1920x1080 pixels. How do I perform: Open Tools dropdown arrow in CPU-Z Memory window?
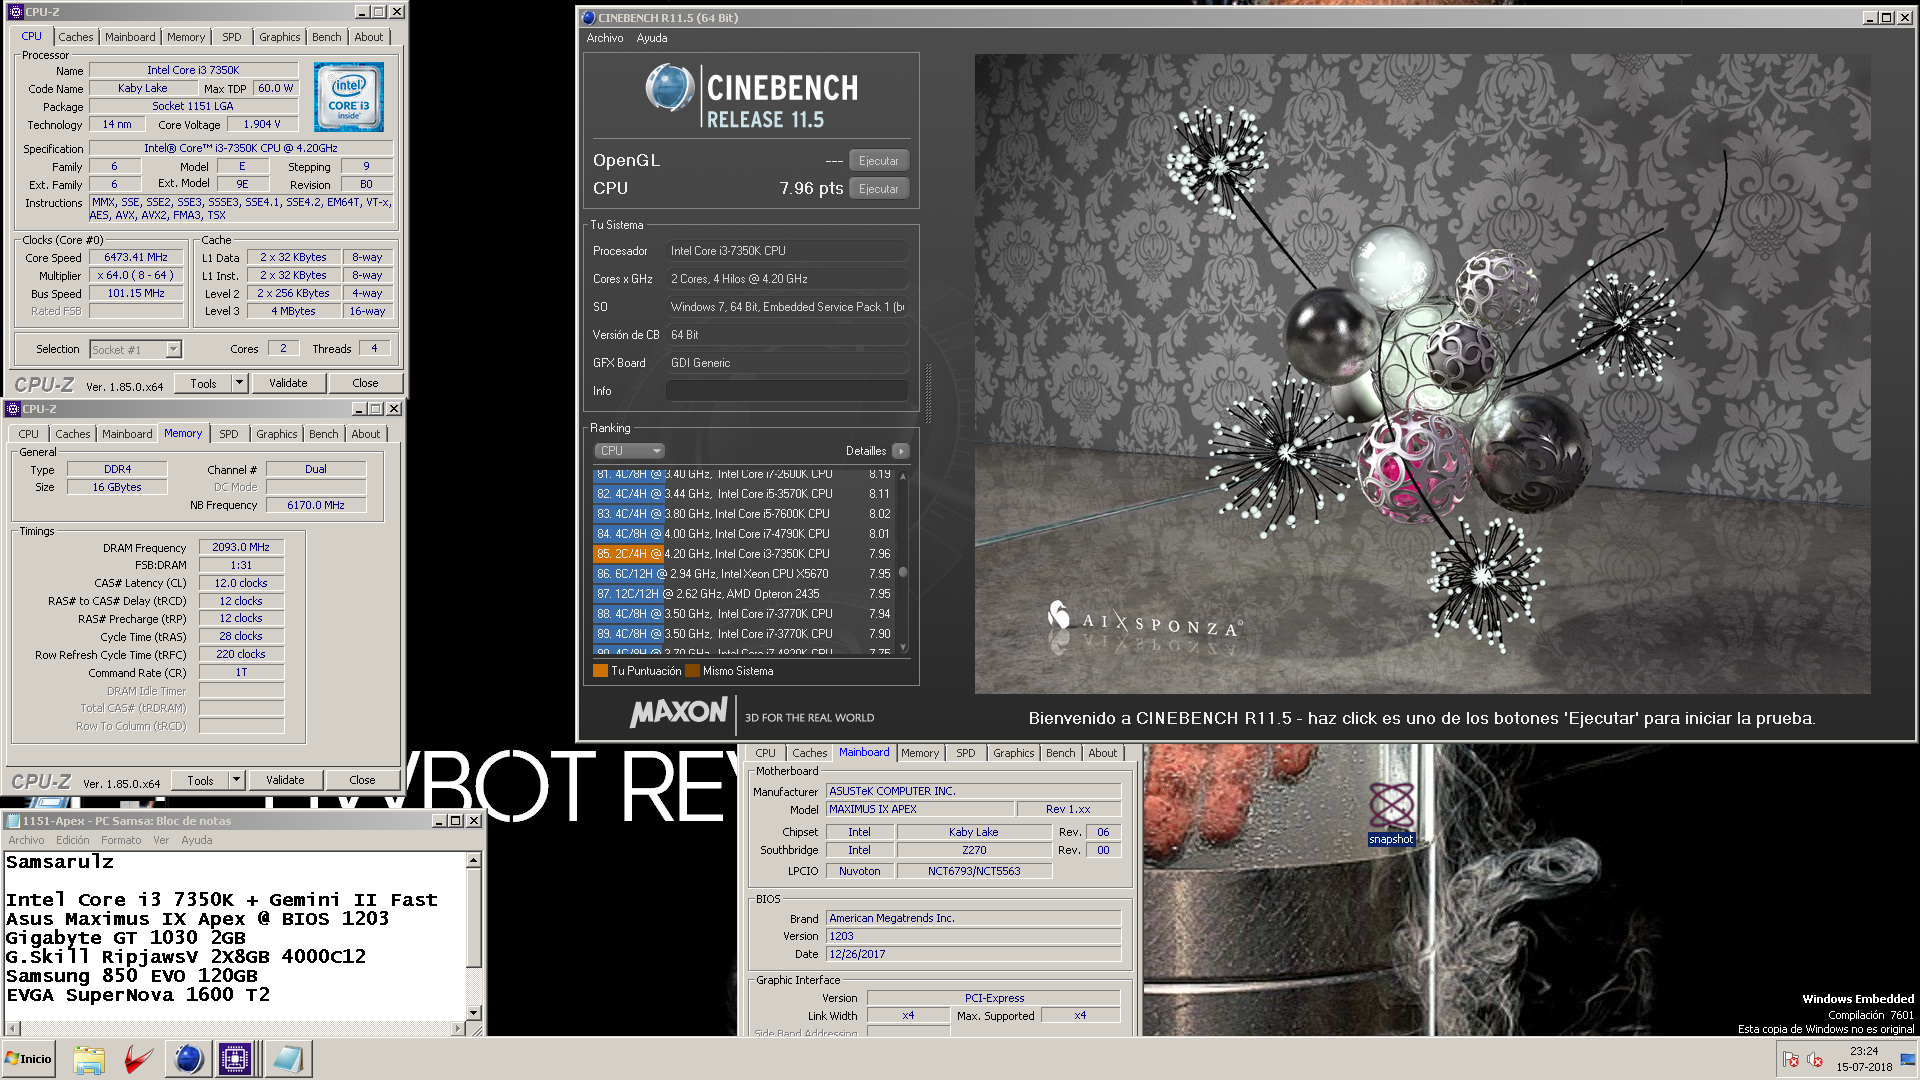(x=236, y=780)
